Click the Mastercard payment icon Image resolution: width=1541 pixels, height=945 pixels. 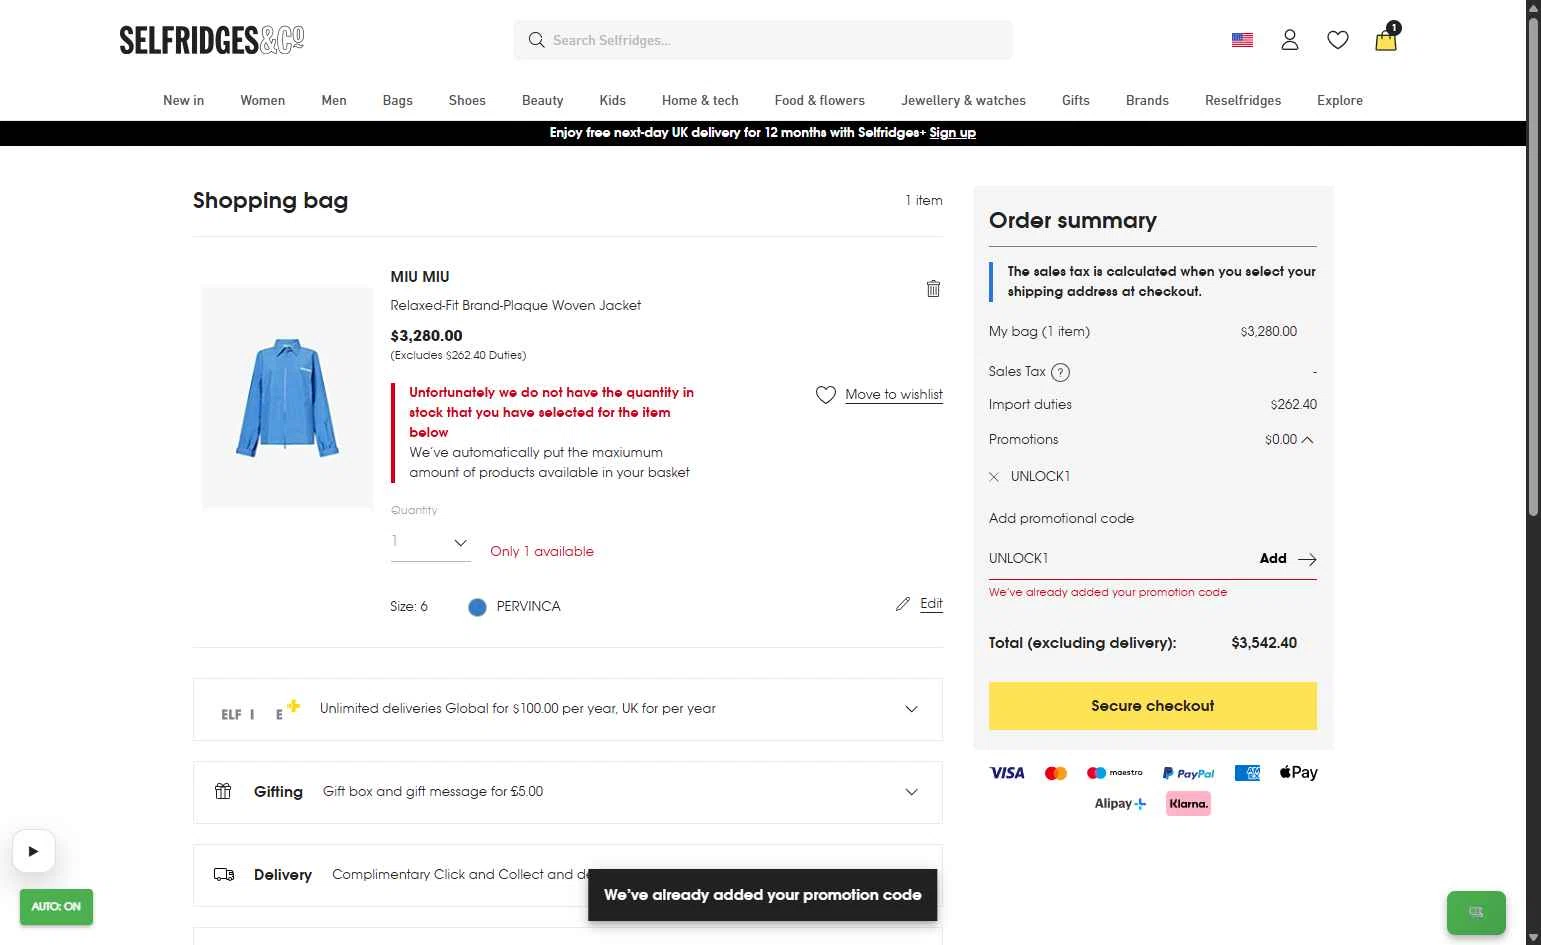(1056, 773)
